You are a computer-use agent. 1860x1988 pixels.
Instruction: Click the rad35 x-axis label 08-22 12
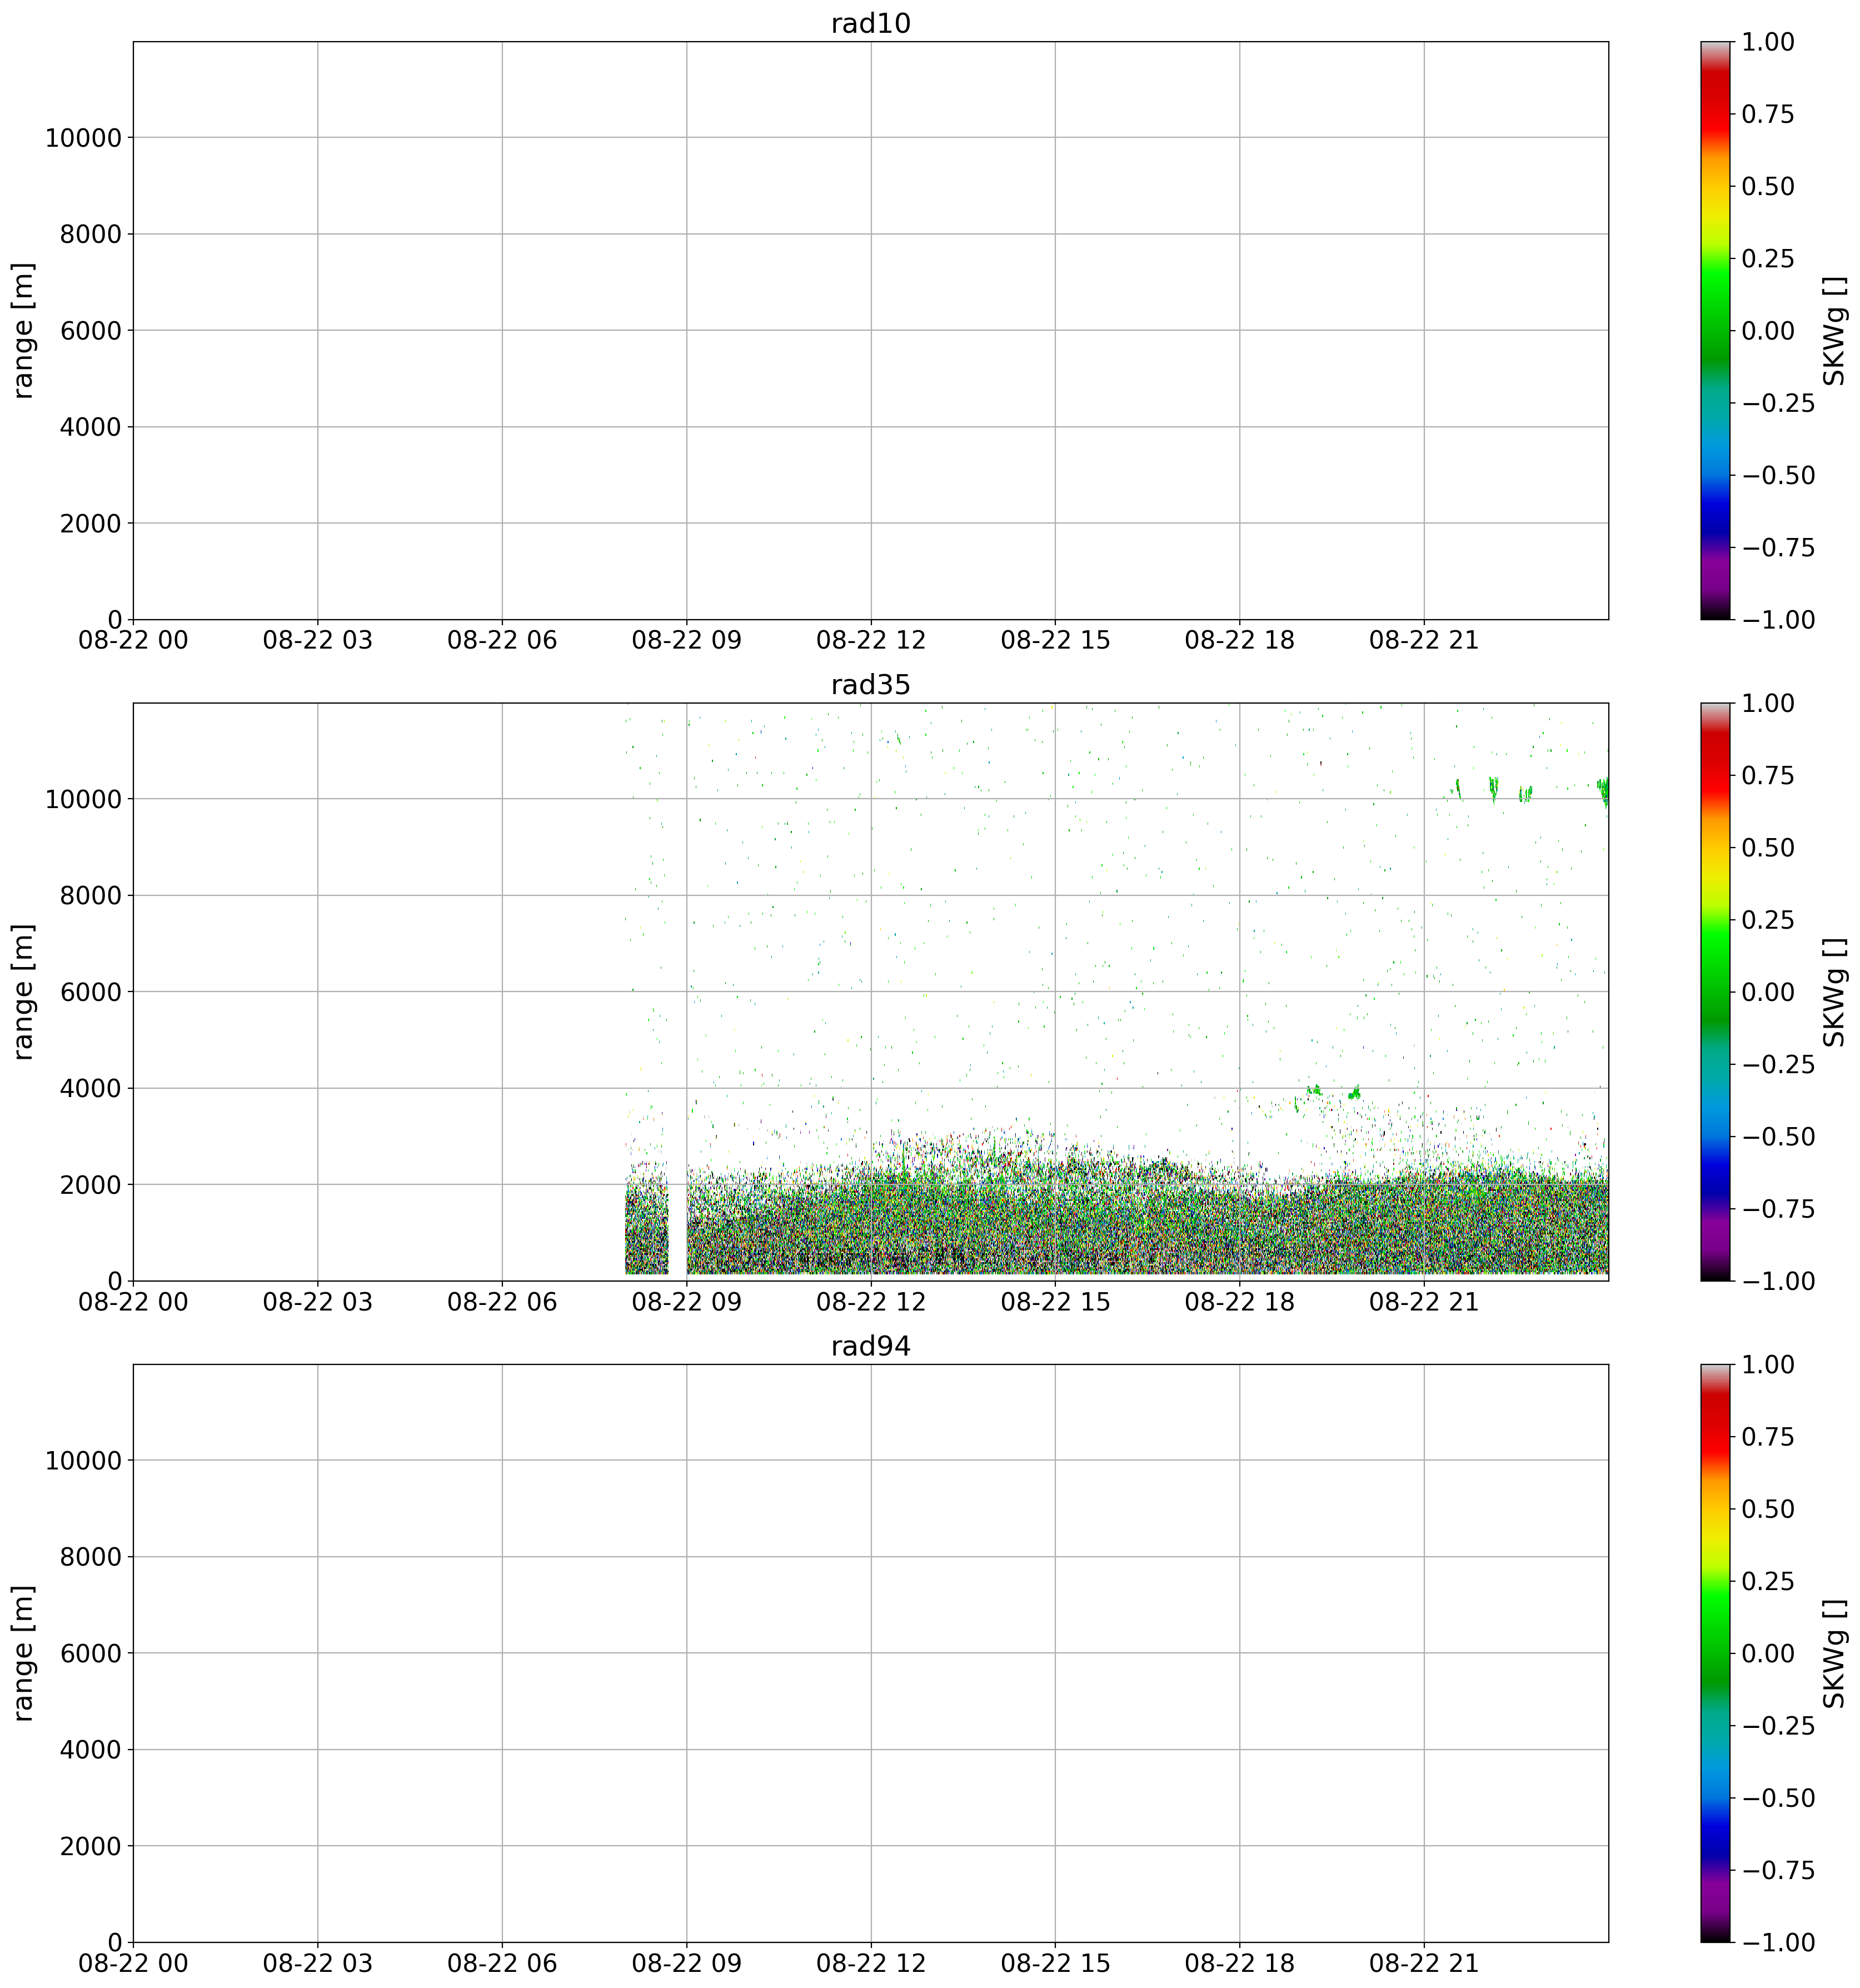point(870,1303)
